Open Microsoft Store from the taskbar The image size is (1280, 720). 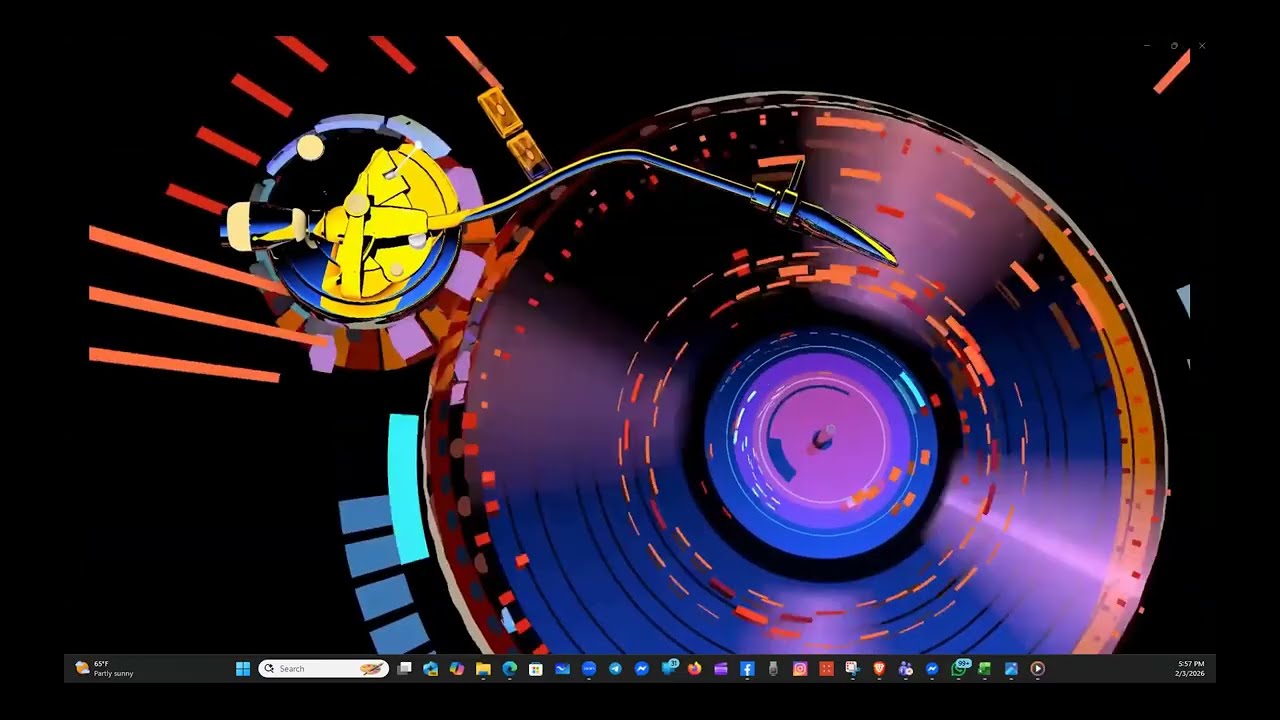pos(536,669)
